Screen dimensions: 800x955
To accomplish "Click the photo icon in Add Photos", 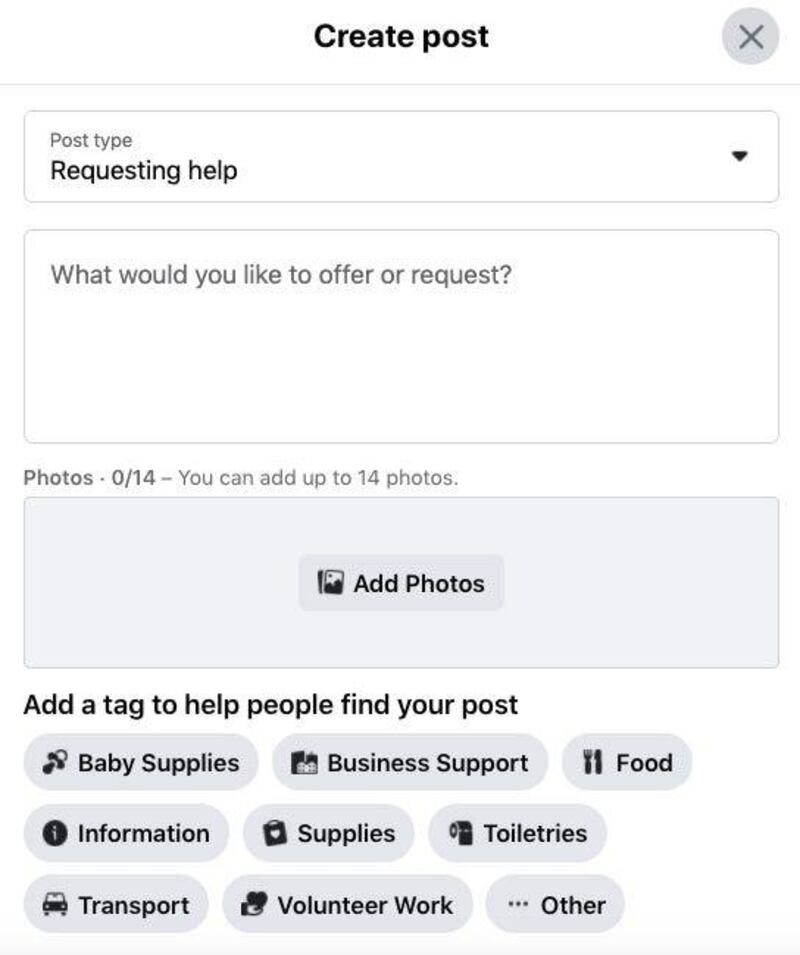I will [x=331, y=583].
